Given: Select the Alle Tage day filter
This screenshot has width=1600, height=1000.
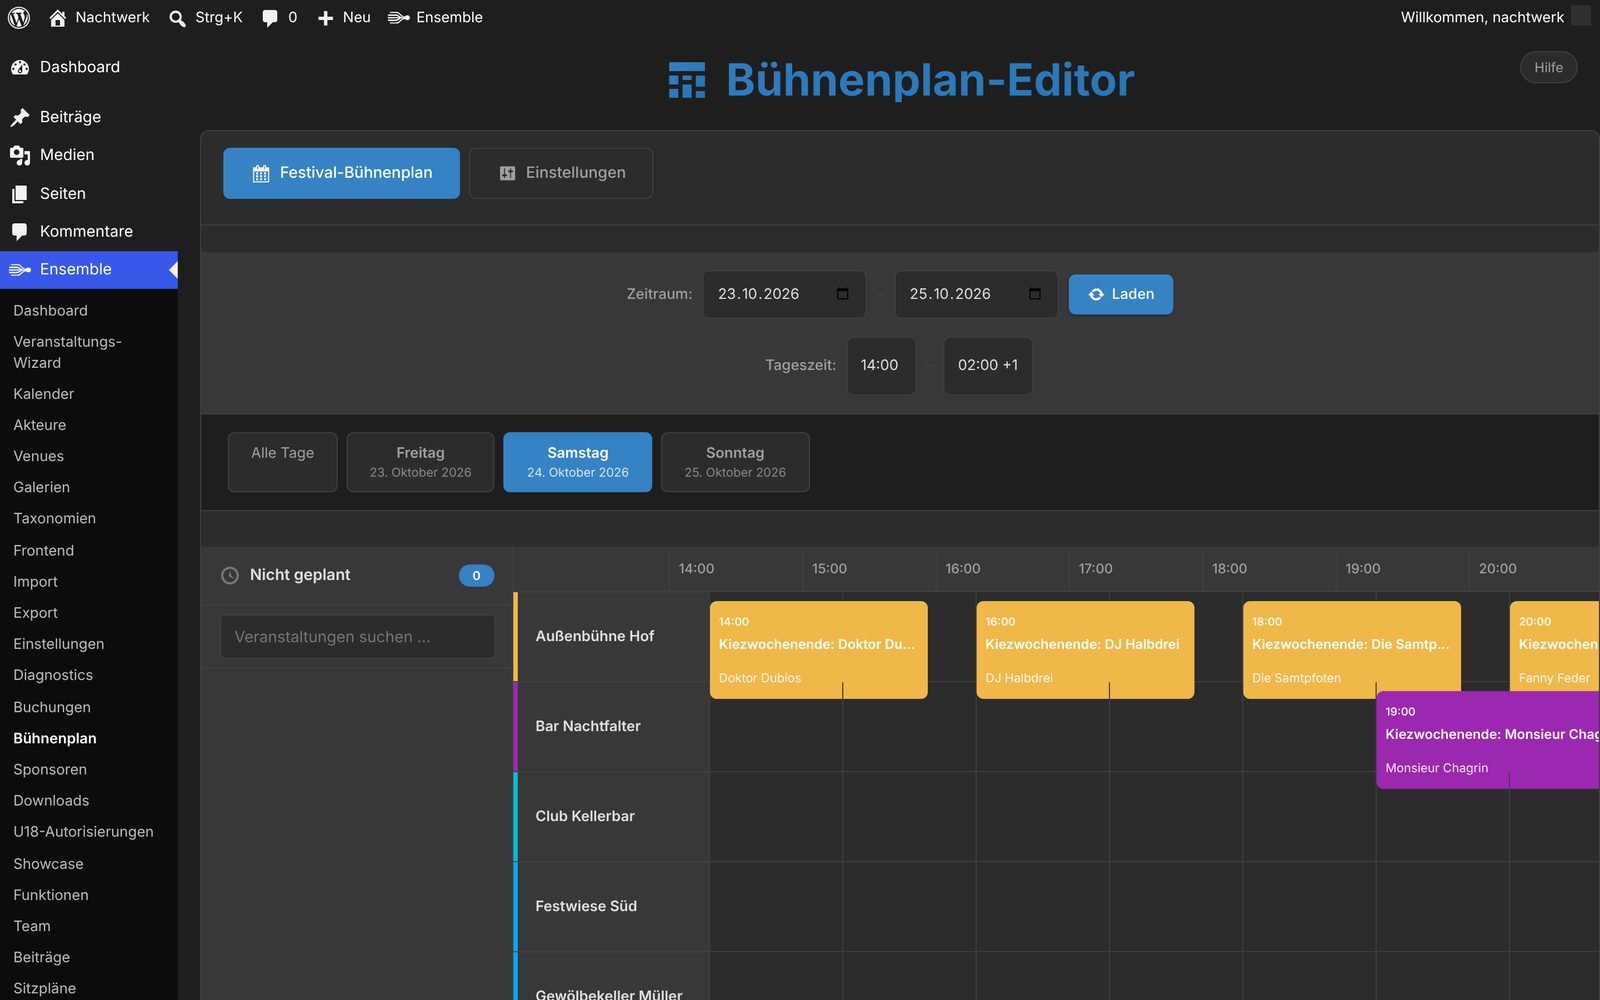Looking at the screenshot, I should (282, 461).
